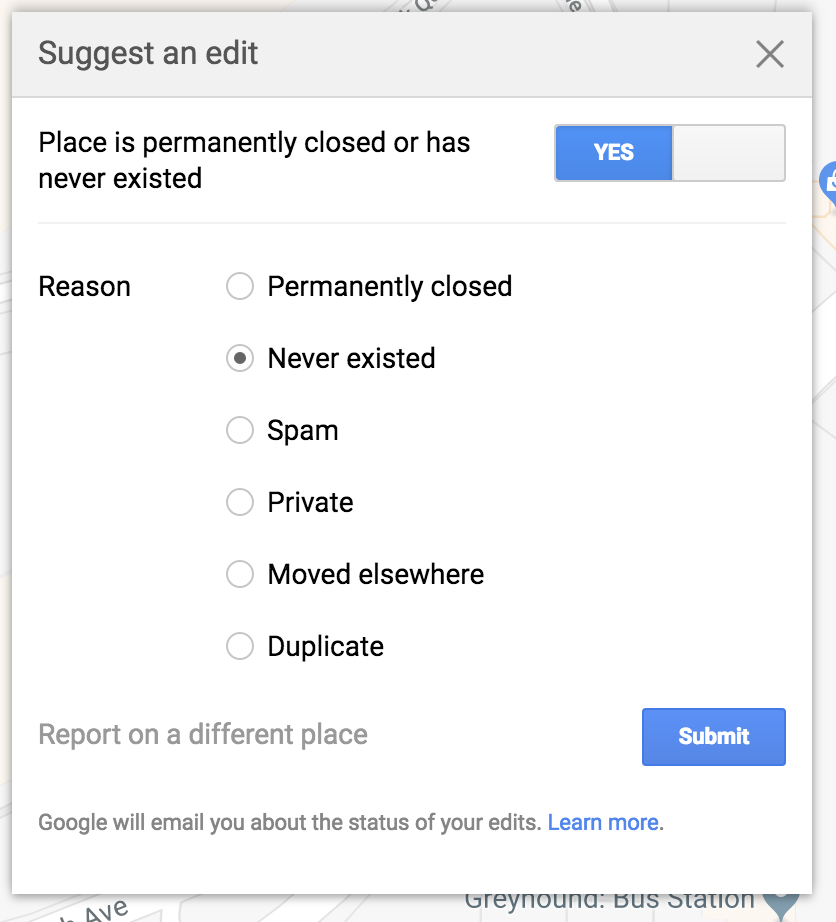
Task: Click the Suggest an edit title
Action: tap(148, 54)
